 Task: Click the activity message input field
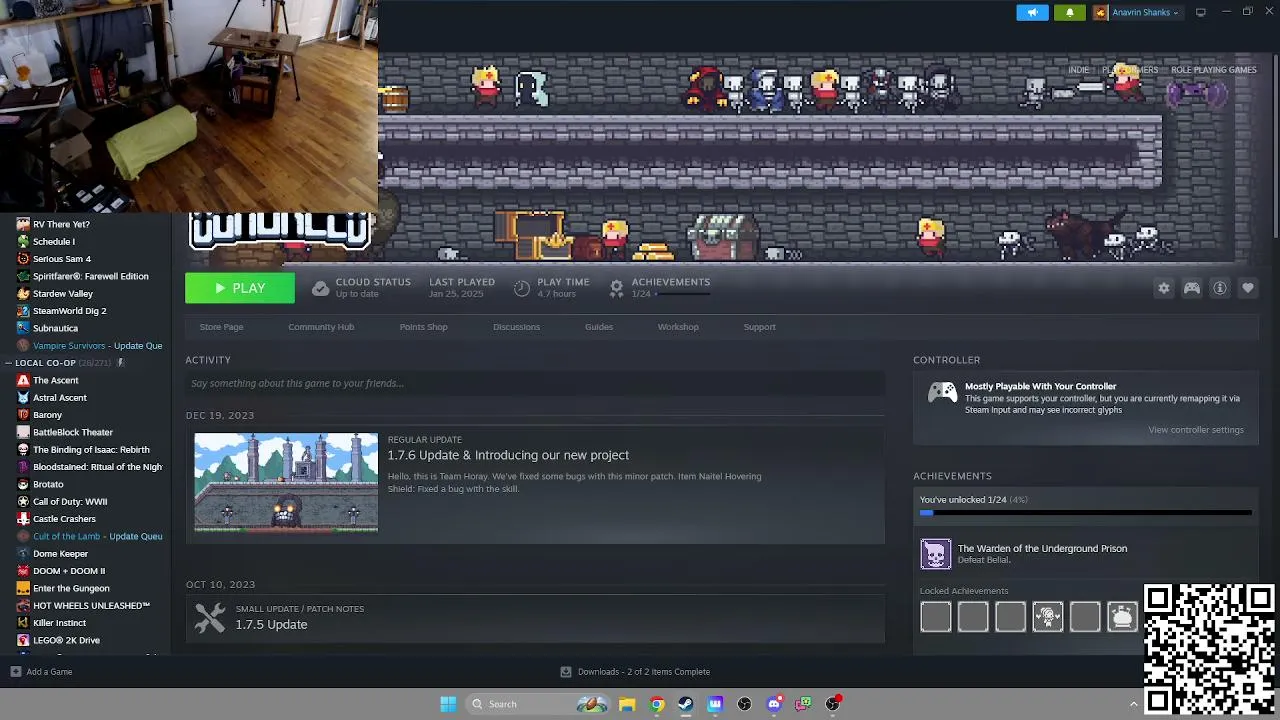(535, 383)
